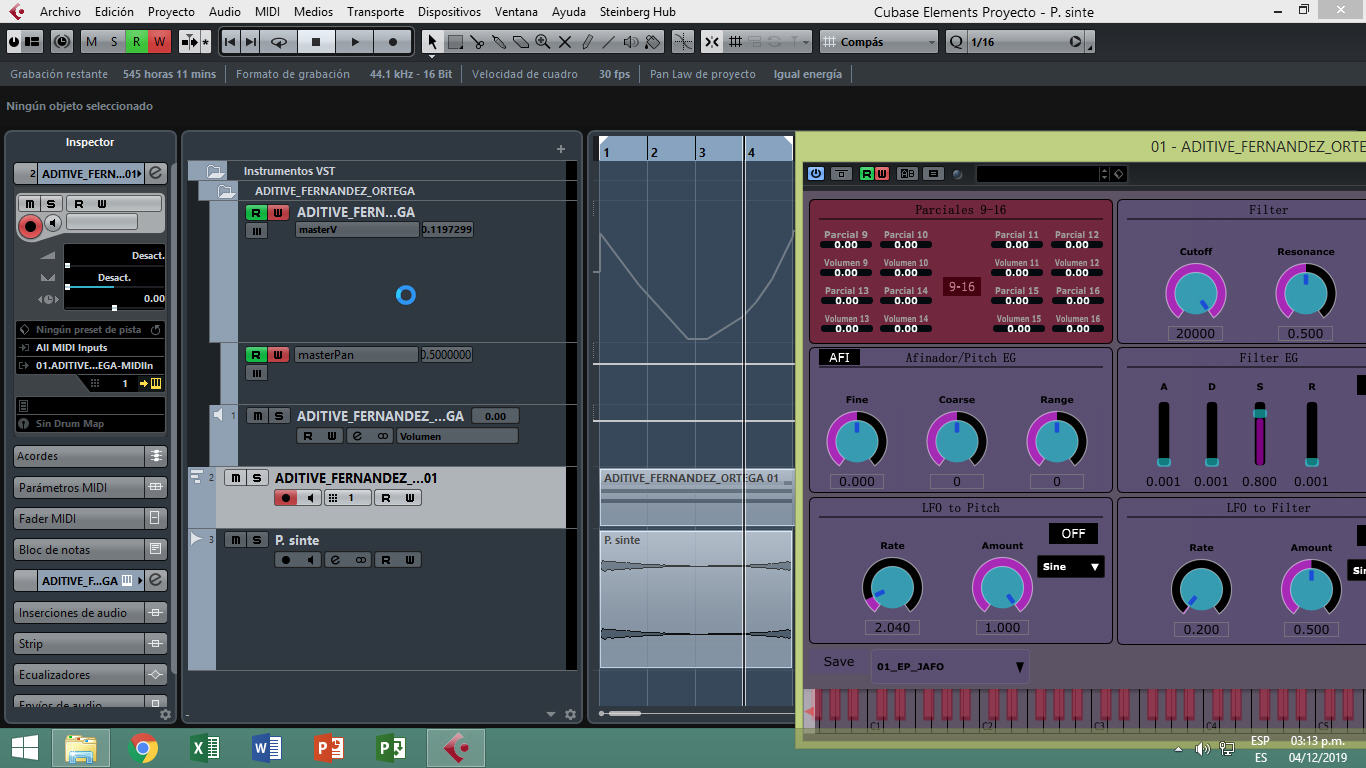Select the Line tool

pos(609,42)
